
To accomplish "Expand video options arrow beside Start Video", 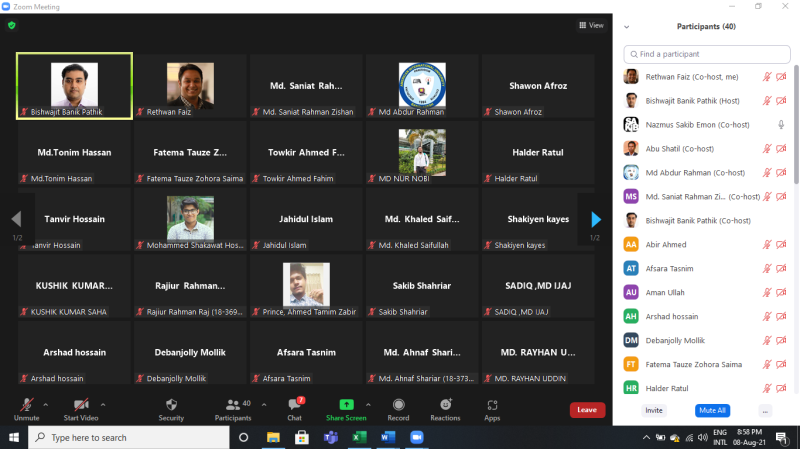I will coord(103,403).
